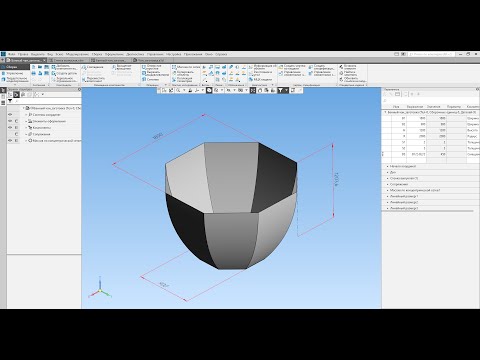Toggle visibility eye for coordinate systems row
The width and height of the screenshot is (480, 360).
click(x=10, y=114)
